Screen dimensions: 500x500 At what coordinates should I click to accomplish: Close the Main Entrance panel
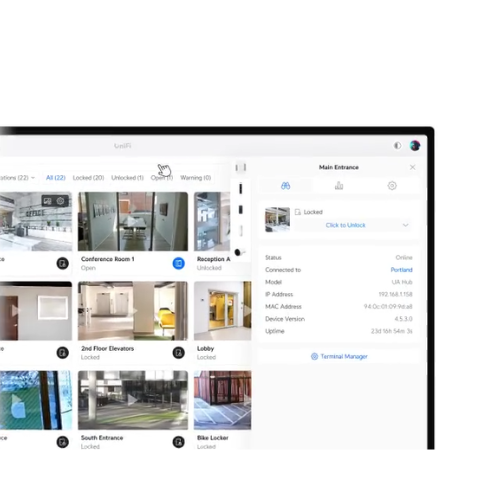pos(412,167)
